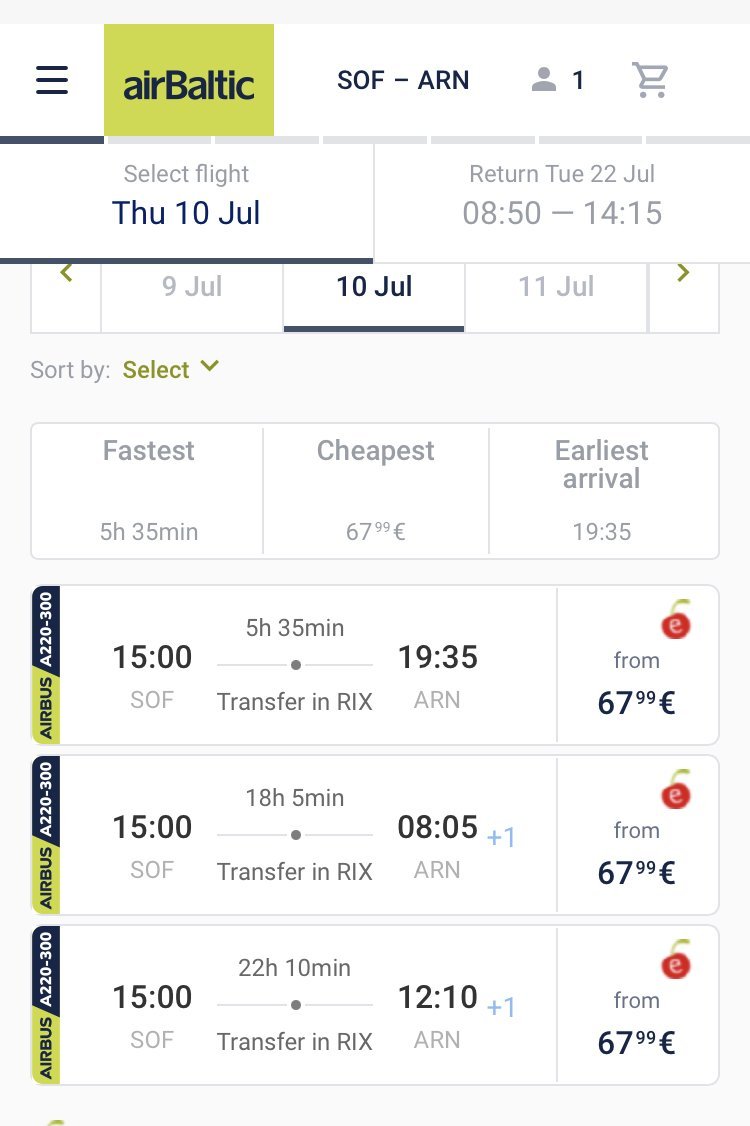Open the hamburger navigation menu

(x=52, y=80)
